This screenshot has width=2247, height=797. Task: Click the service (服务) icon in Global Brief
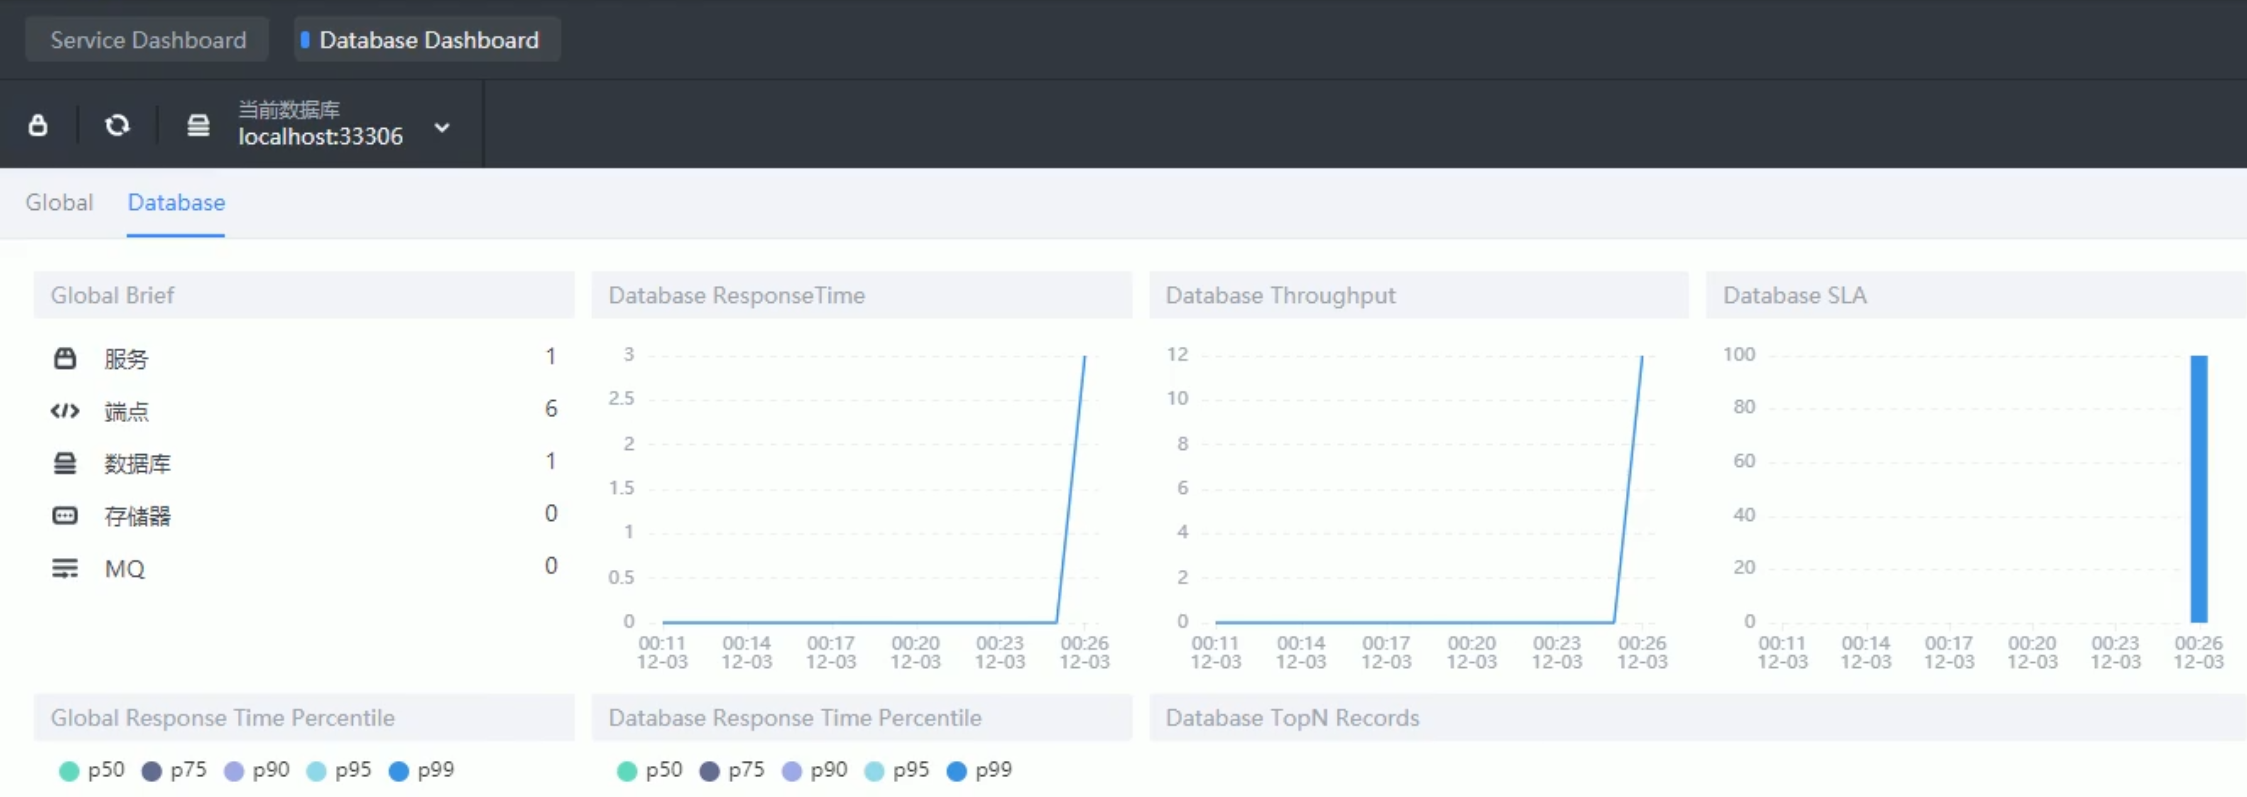pos(65,358)
